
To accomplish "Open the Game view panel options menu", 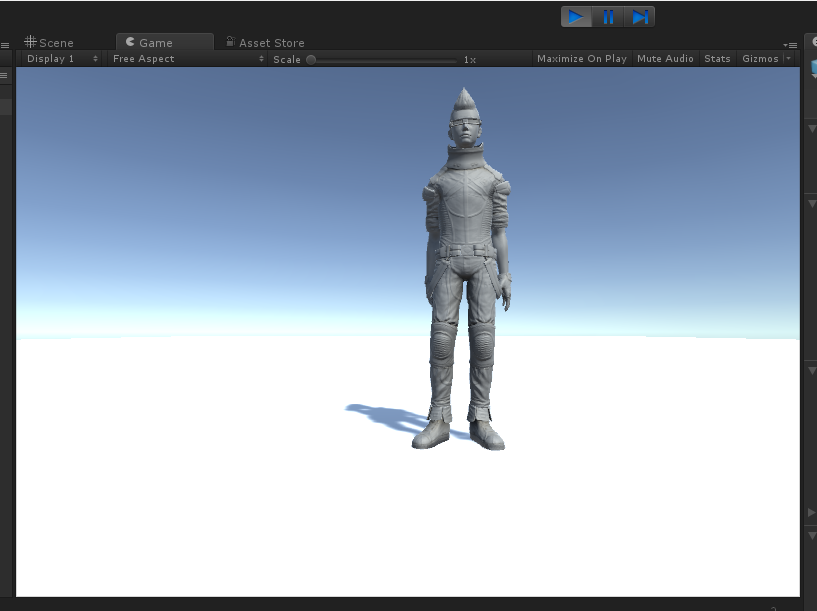I will point(790,45).
